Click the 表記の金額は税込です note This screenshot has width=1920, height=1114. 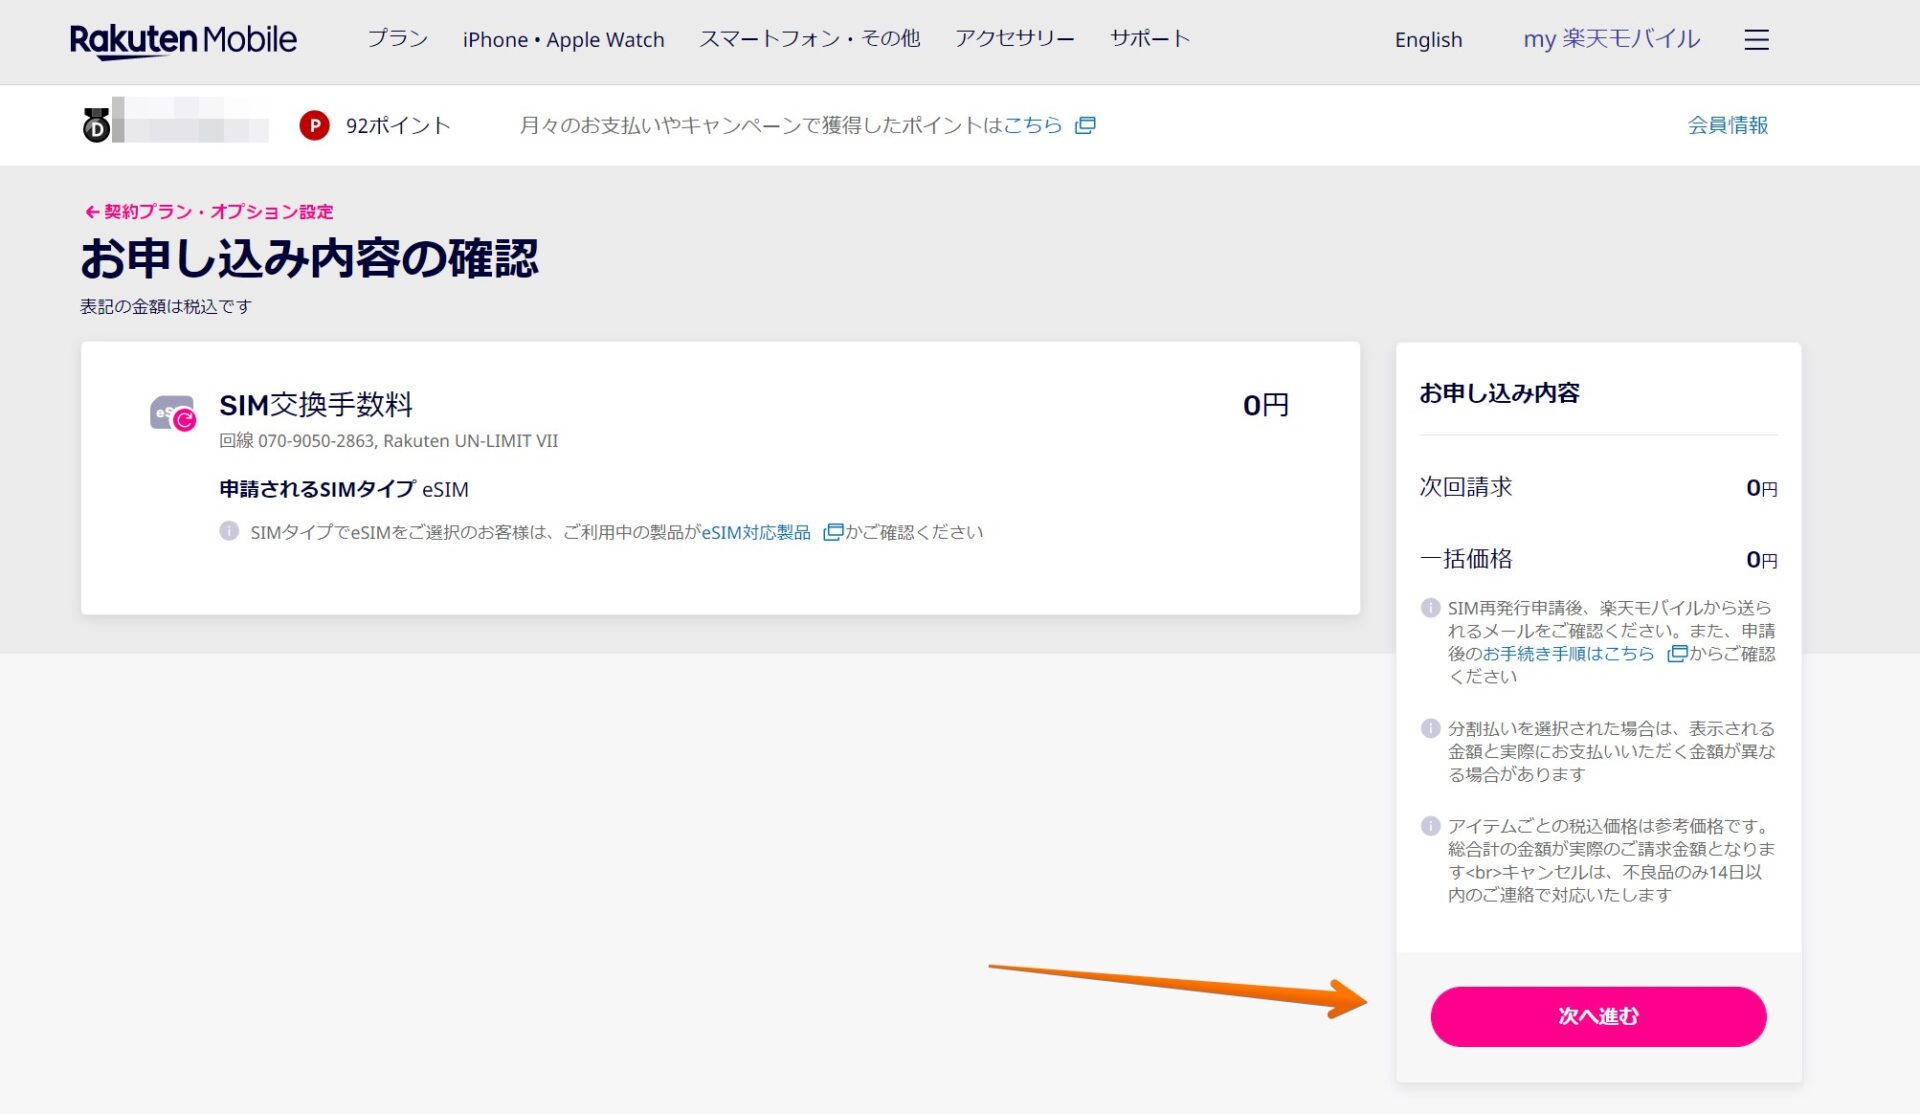pos(166,306)
